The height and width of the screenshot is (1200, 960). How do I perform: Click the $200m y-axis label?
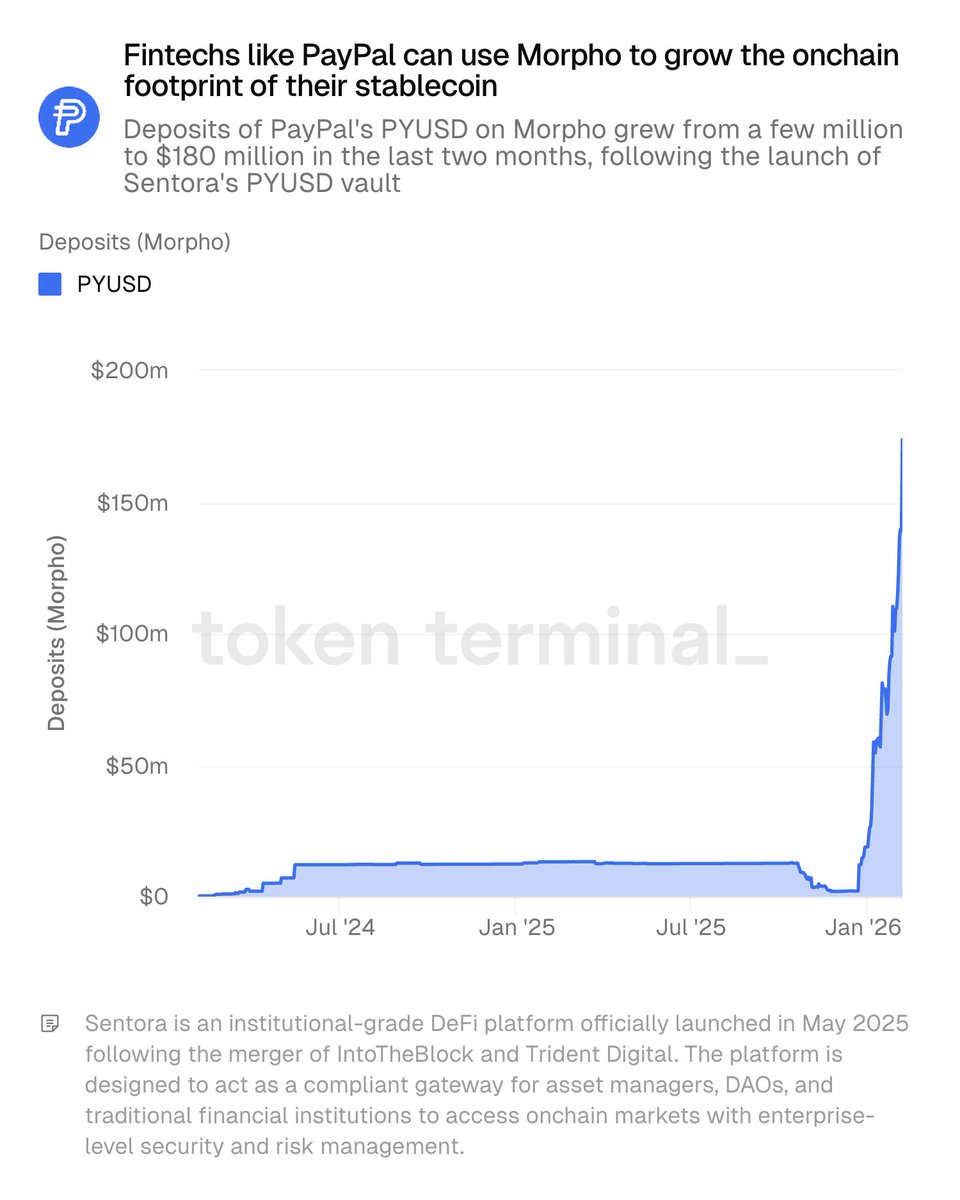click(x=129, y=370)
